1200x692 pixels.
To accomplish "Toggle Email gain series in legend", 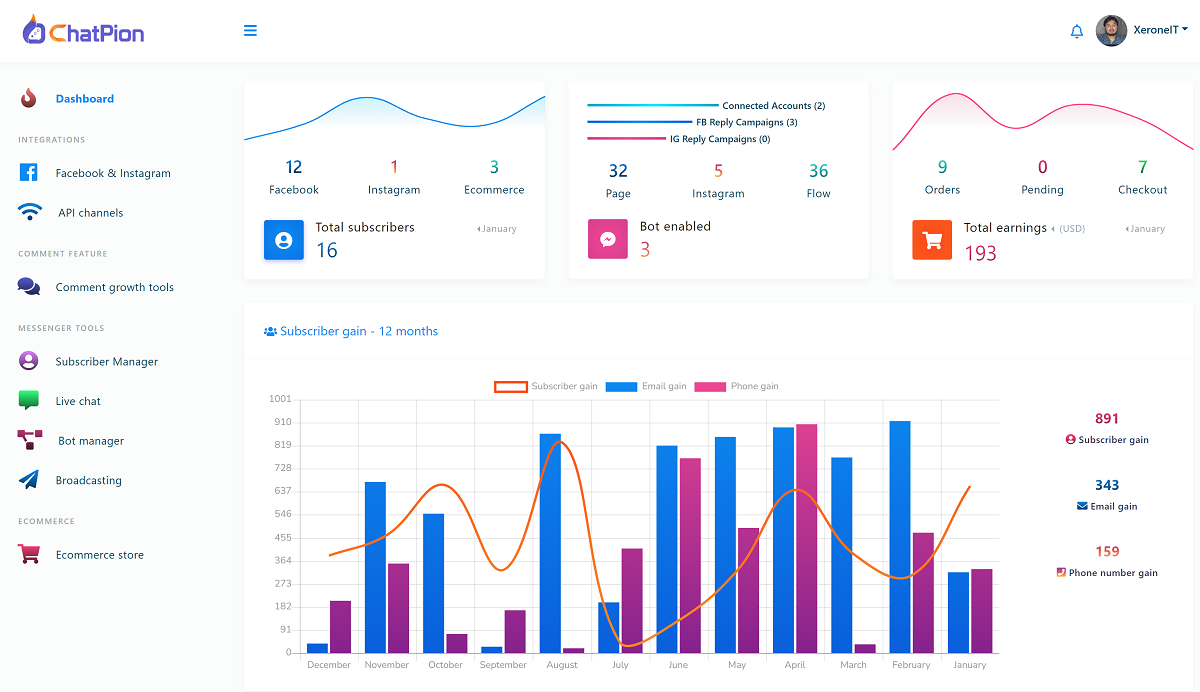I will tap(646, 386).
